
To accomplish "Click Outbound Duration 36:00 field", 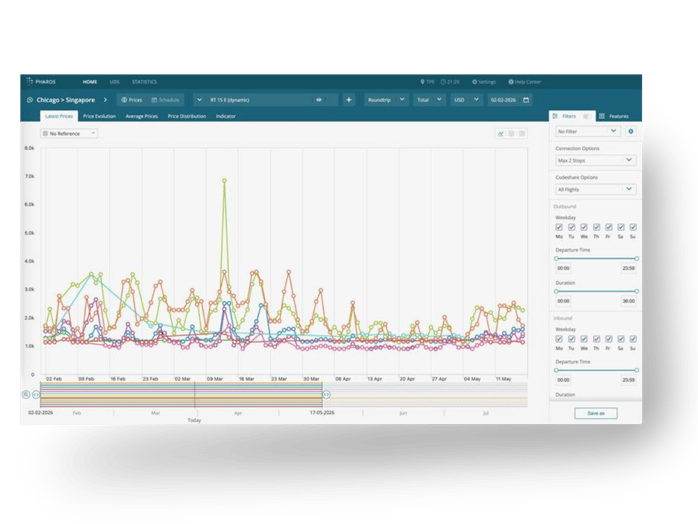I will (629, 301).
